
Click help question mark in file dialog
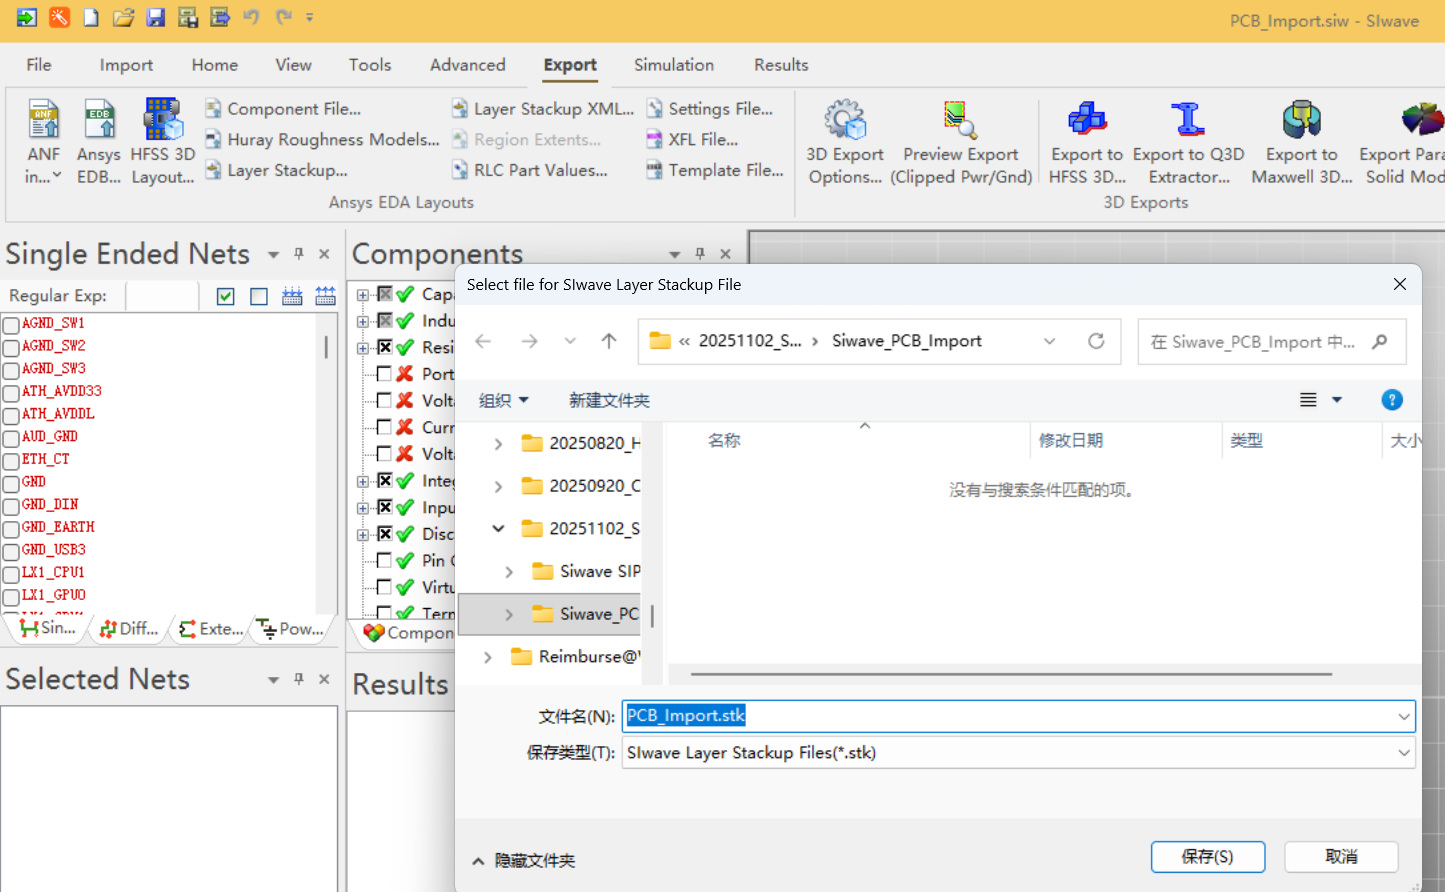[1392, 400]
